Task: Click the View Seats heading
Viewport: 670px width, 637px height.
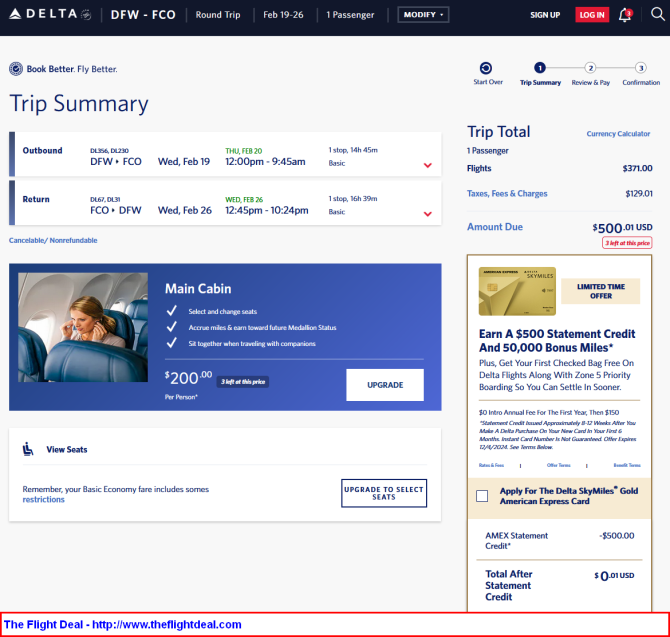Action: click(x=67, y=449)
